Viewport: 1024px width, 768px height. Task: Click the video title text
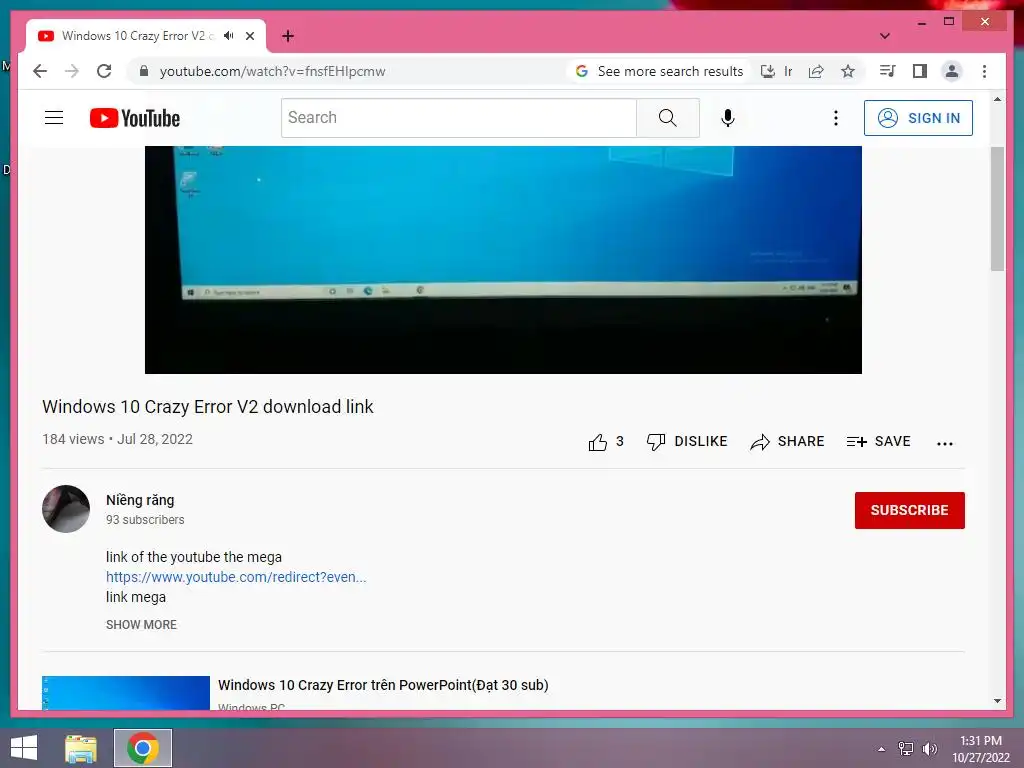point(208,407)
